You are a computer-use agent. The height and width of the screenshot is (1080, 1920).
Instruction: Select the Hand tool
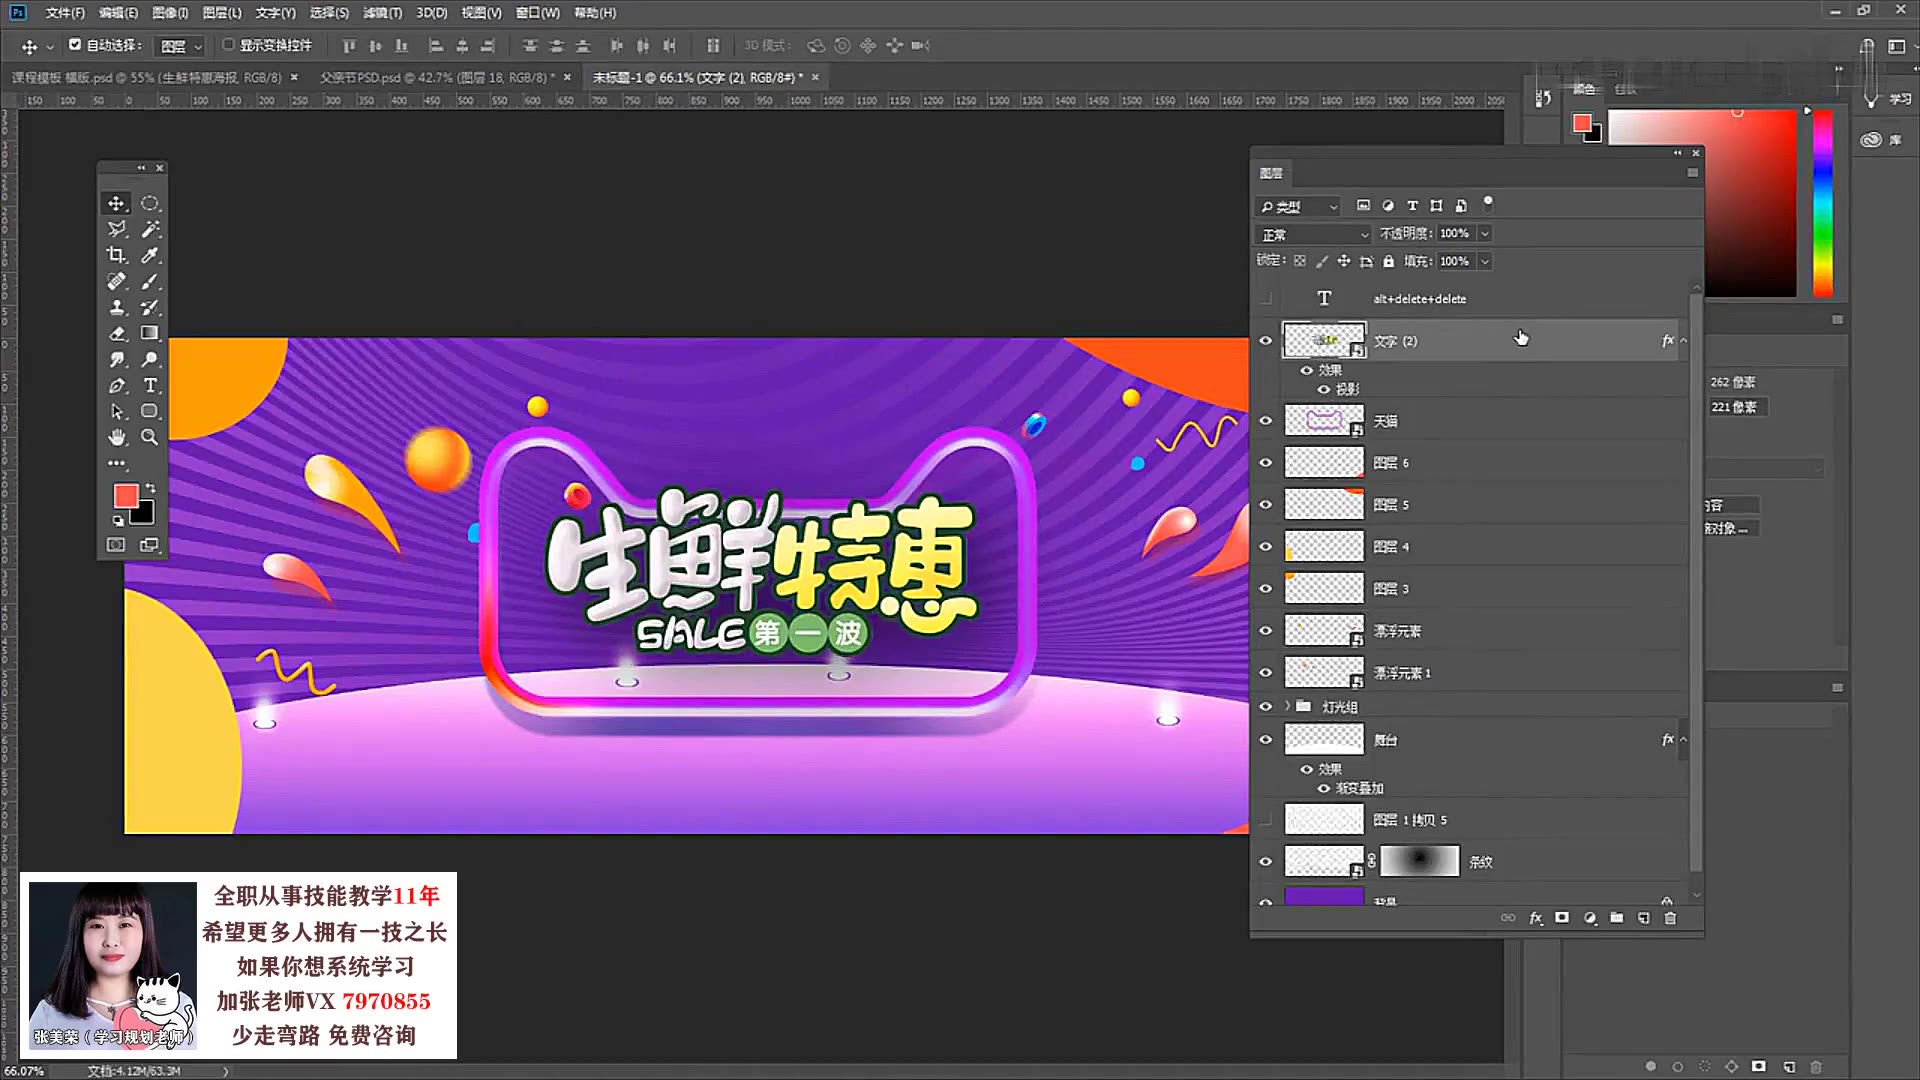(x=117, y=437)
